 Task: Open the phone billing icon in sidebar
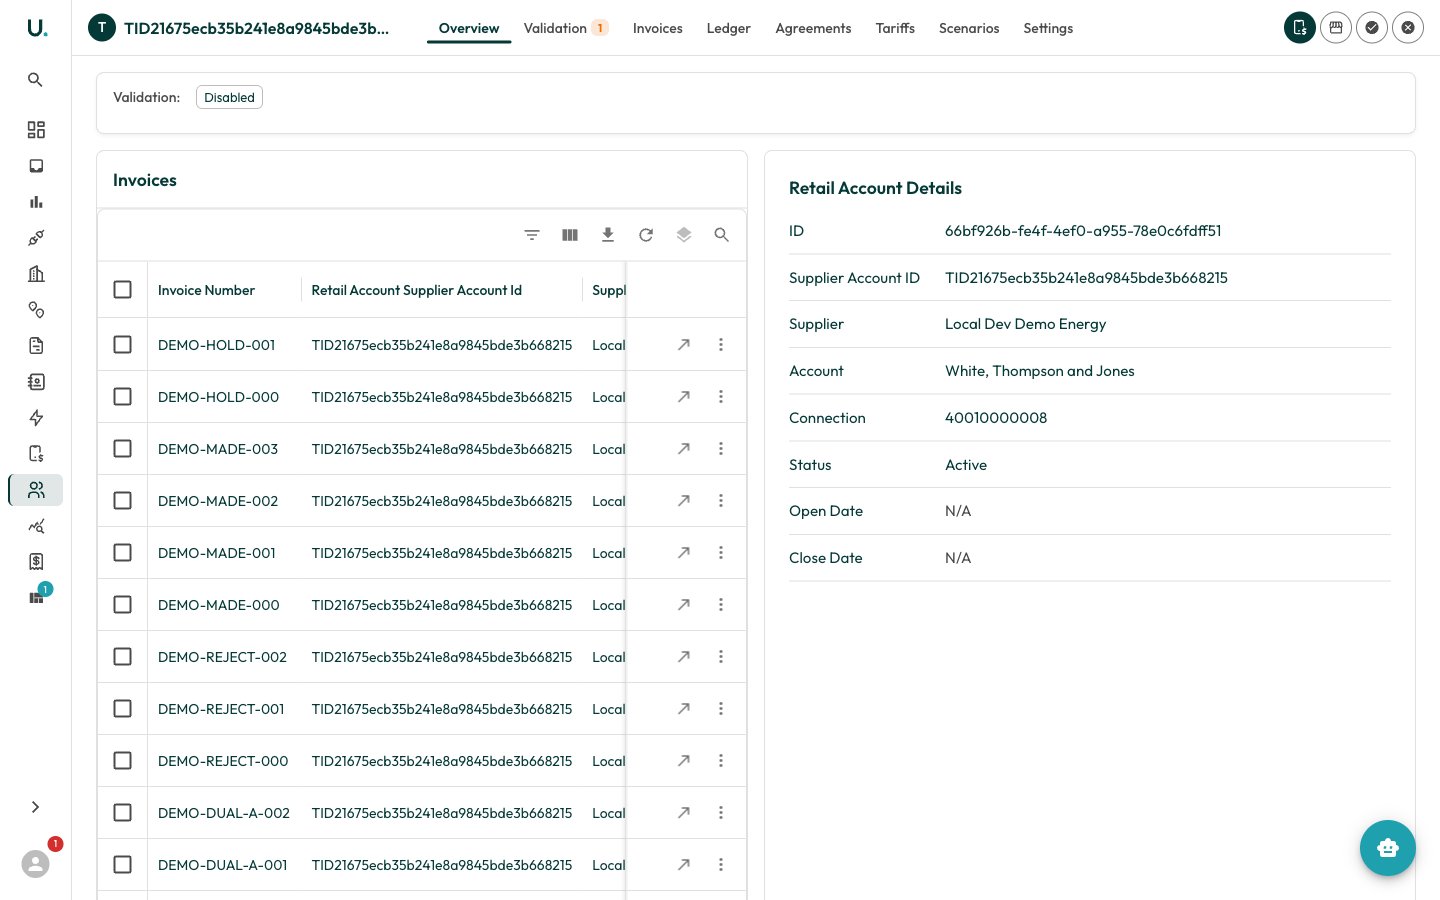pyautogui.click(x=36, y=454)
